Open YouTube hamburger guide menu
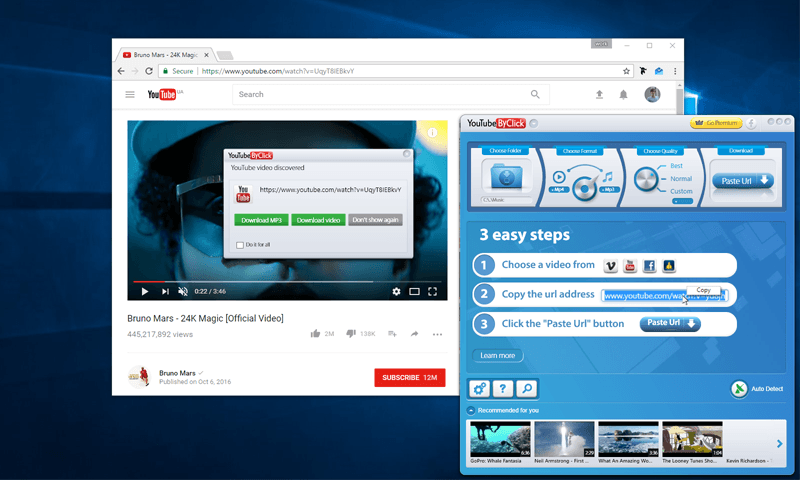This screenshot has width=800, height=480. (130, 94)
